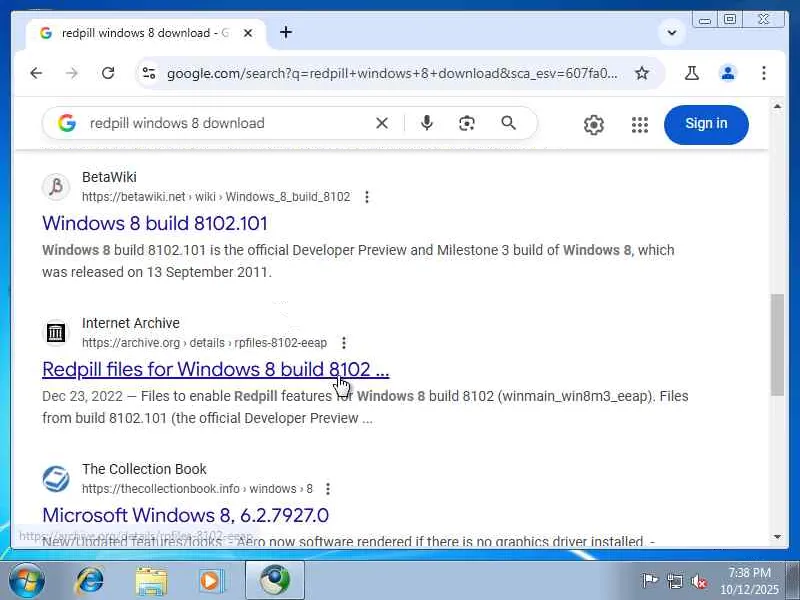Open the Chrome profile avatar
This screenshot has height=600, width=800.
(x=728, y=73)
